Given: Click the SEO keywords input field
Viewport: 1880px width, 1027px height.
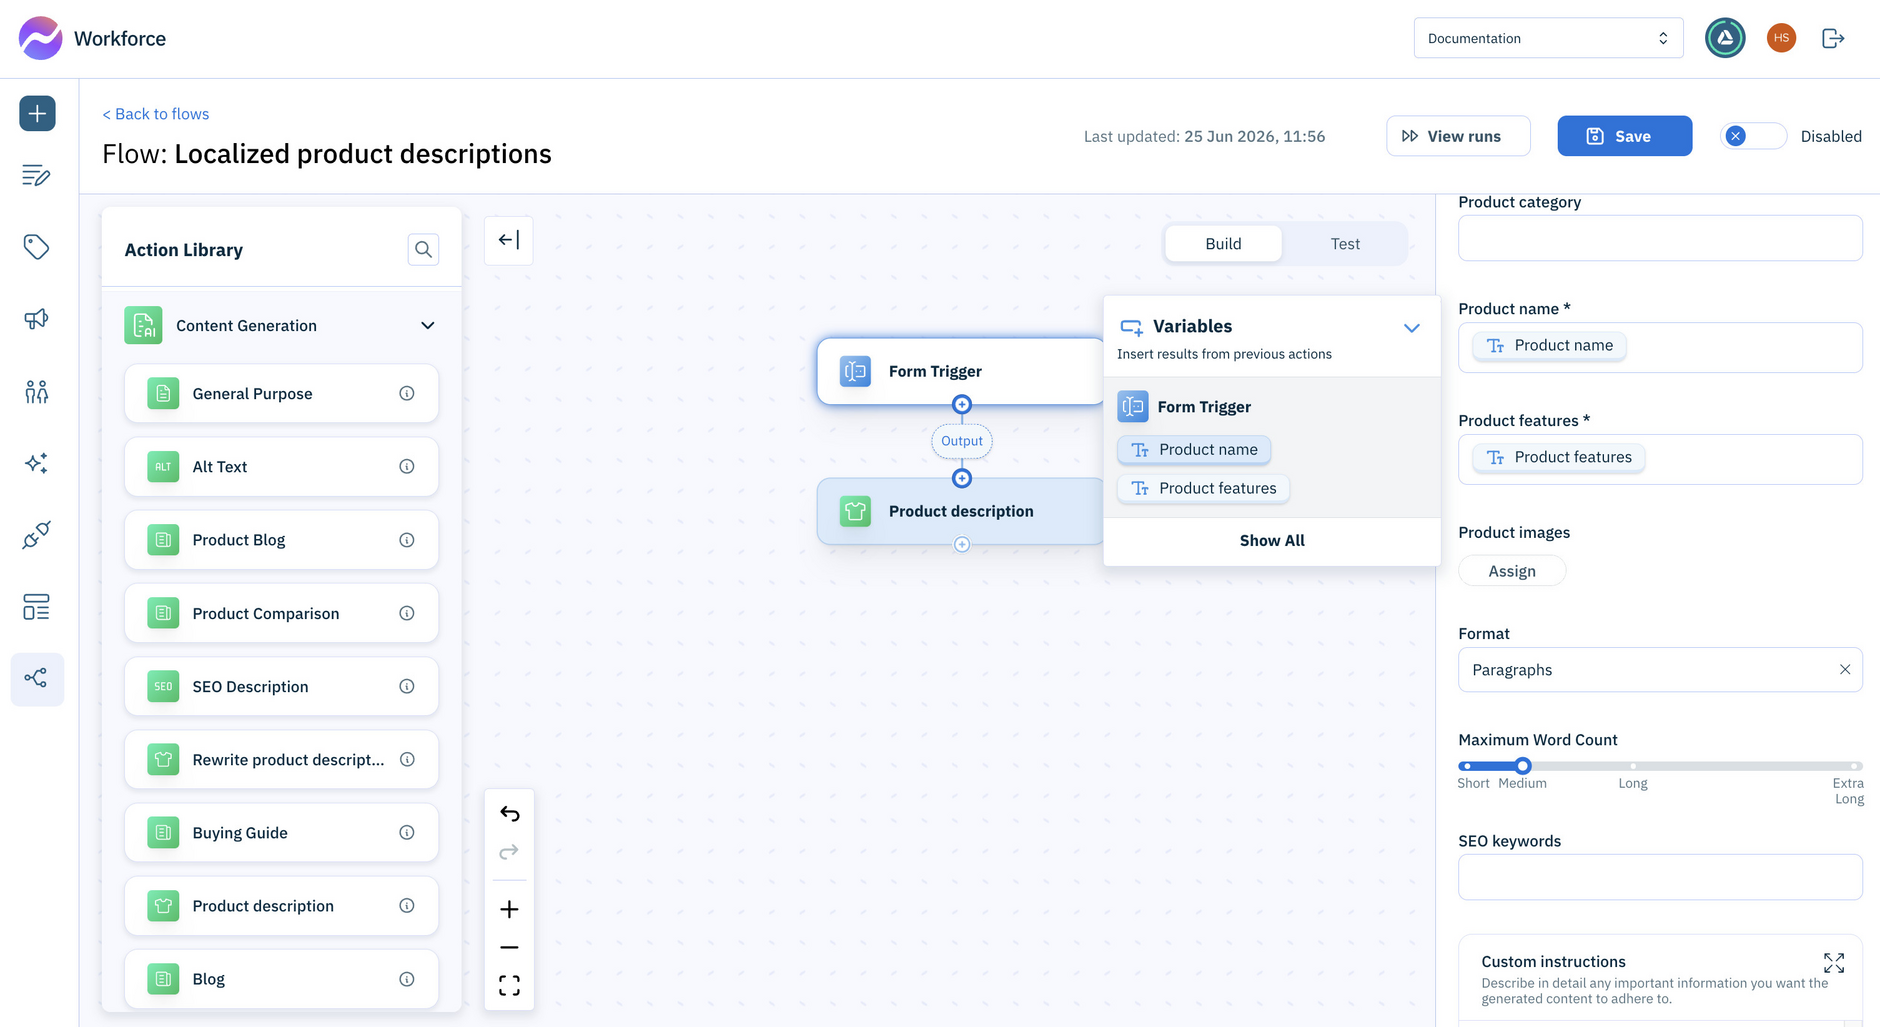Looking at the screenshot, I should [x=1660, y=877].
